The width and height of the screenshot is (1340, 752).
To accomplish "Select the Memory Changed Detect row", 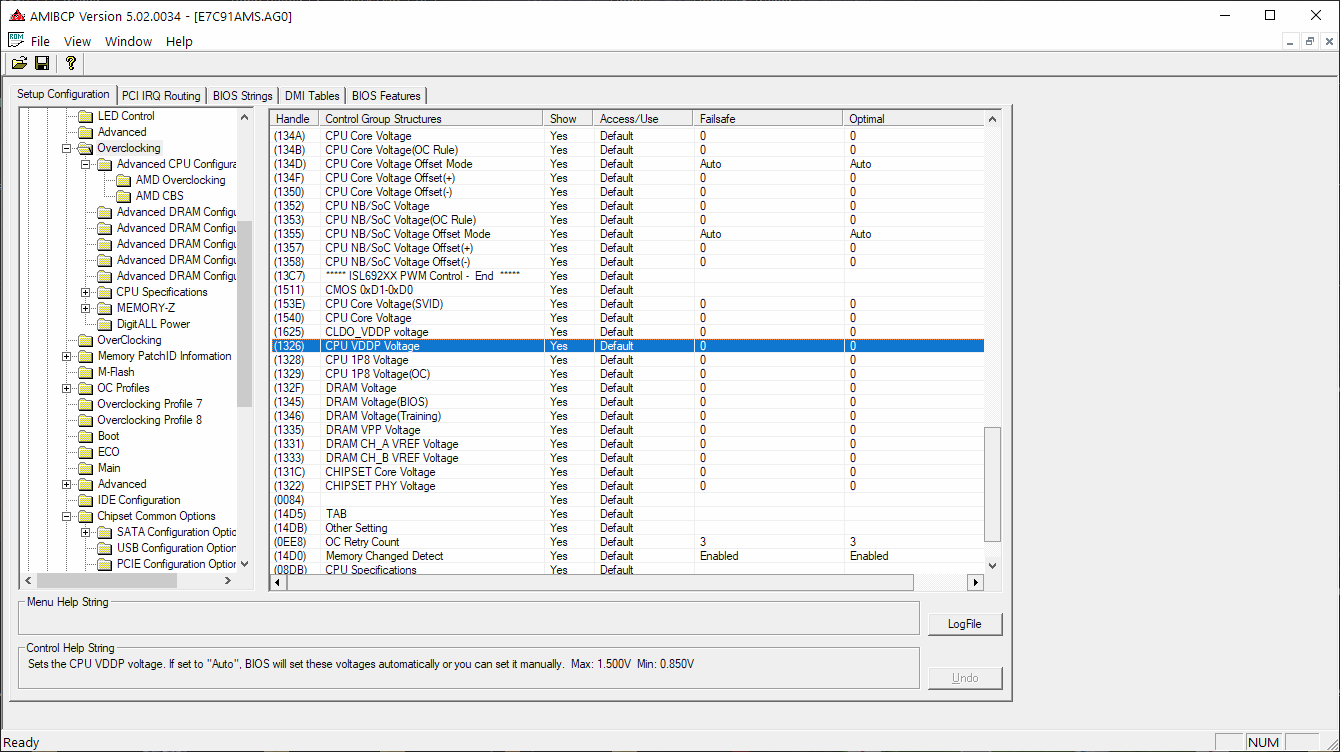I will 627,556.
